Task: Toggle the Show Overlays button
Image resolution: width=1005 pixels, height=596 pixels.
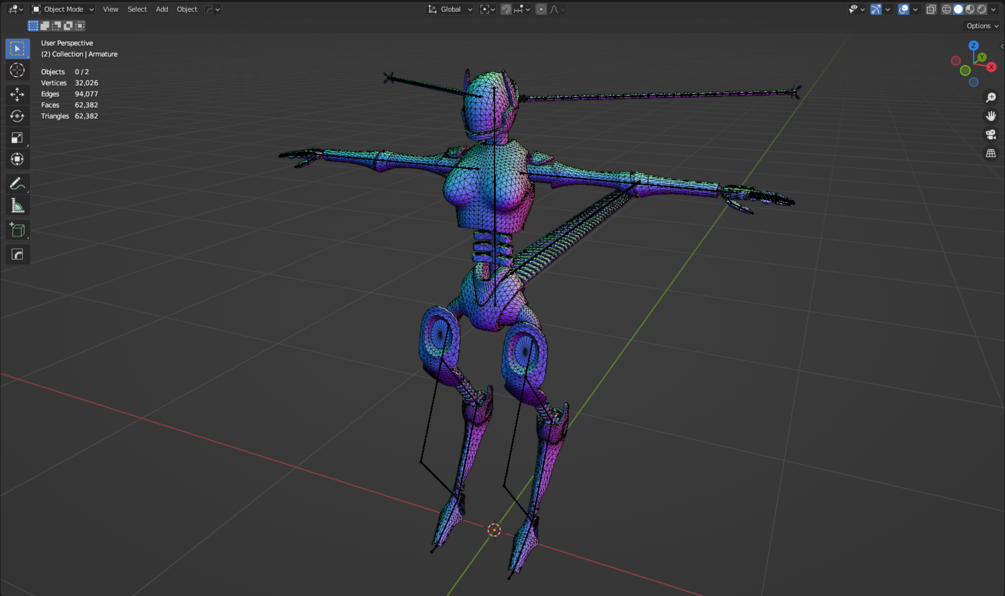Action: point(903,9)
